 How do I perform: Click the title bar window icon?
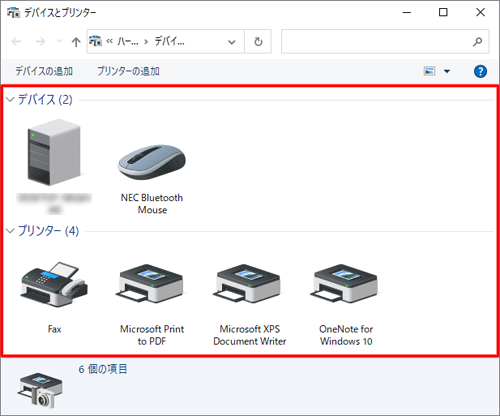click(x=14, y=13)
